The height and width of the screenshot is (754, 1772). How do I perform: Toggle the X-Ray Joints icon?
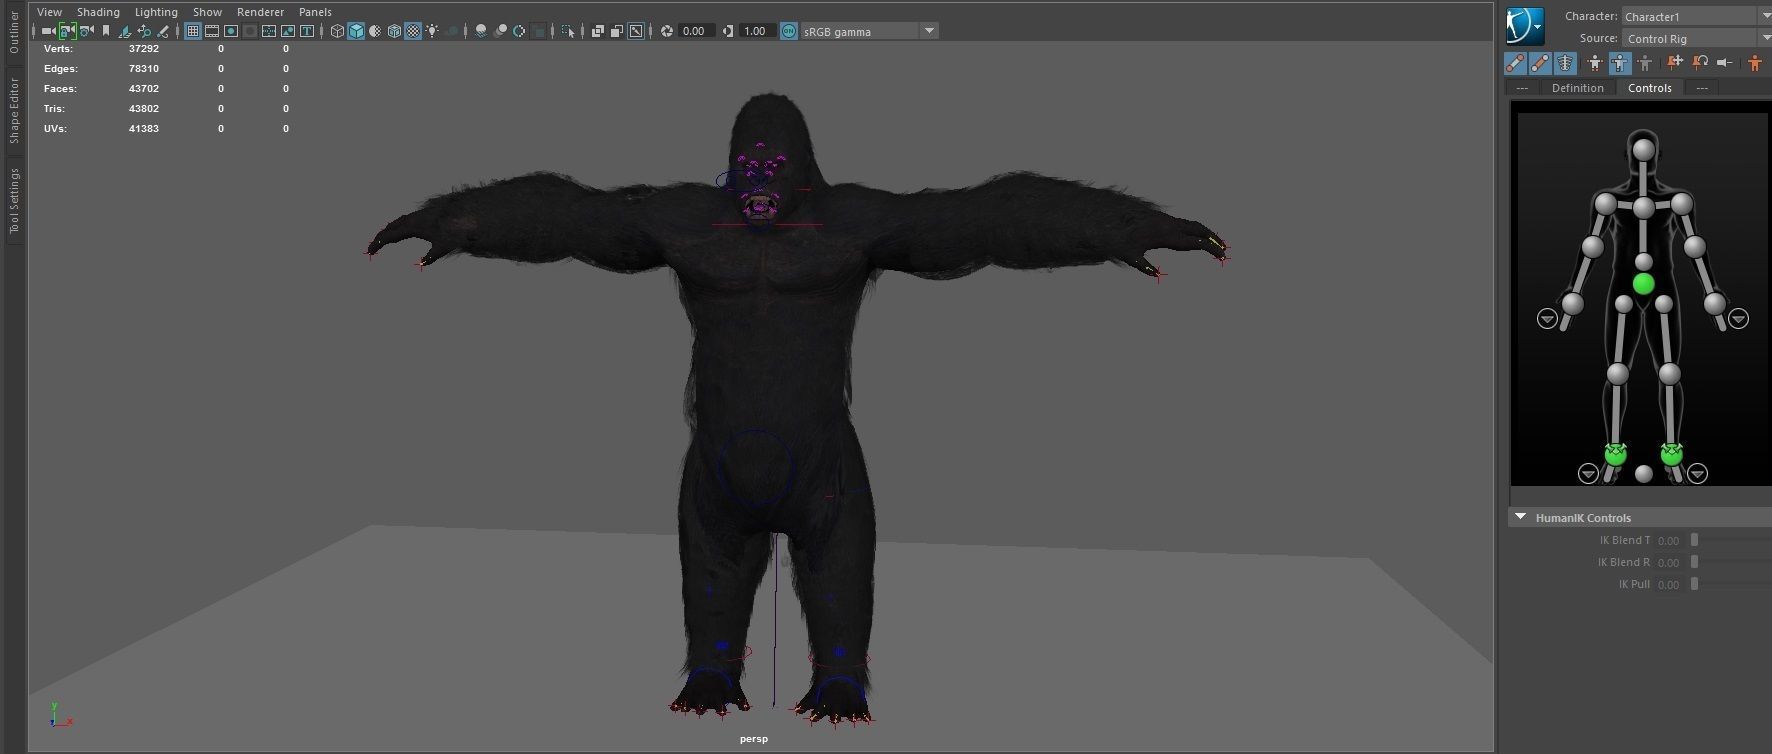(635, 31)
